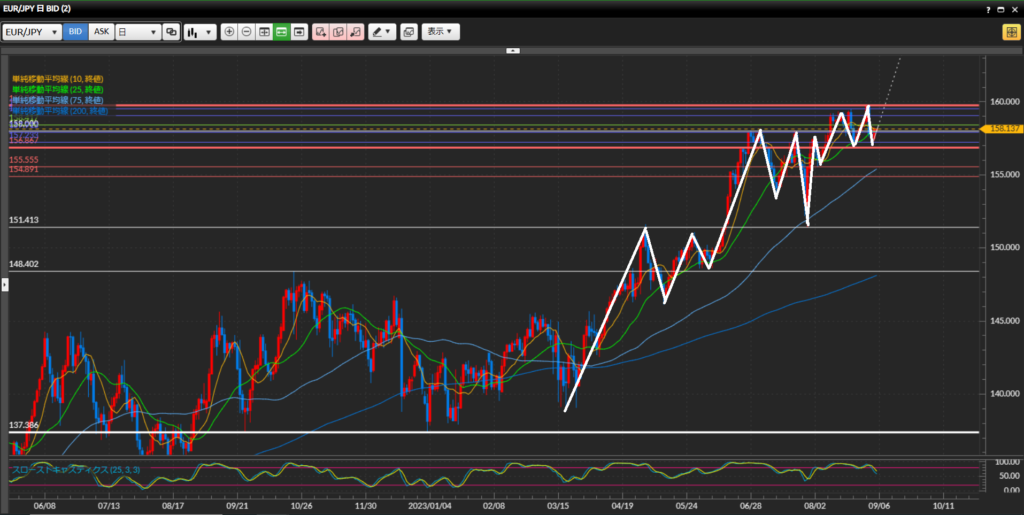Click the yellow crosshair icon at right
This screenshot has width=1024, height=515.
[1010, 32]
